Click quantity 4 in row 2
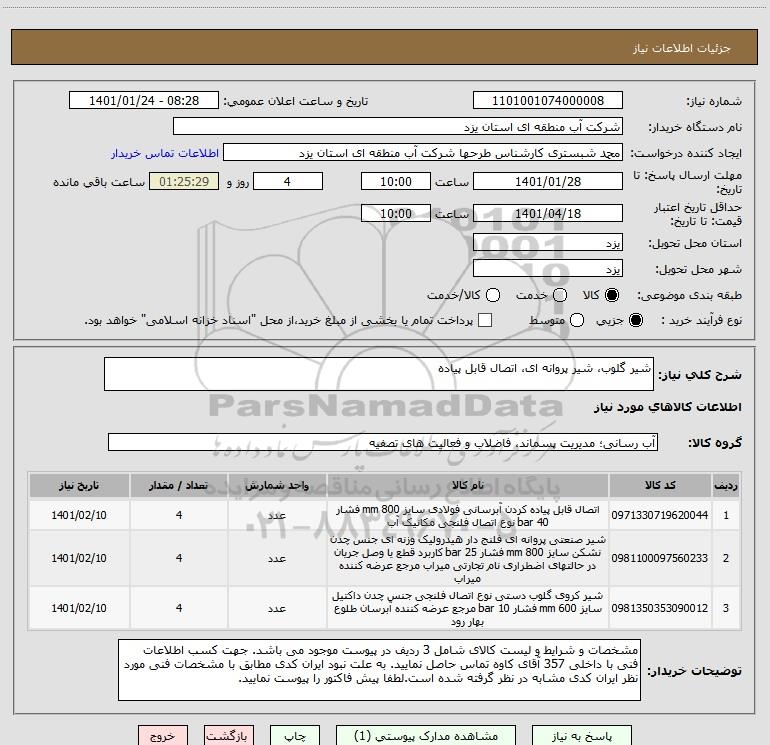This screenshot has height=745, width=770. [x=179, y=558]
